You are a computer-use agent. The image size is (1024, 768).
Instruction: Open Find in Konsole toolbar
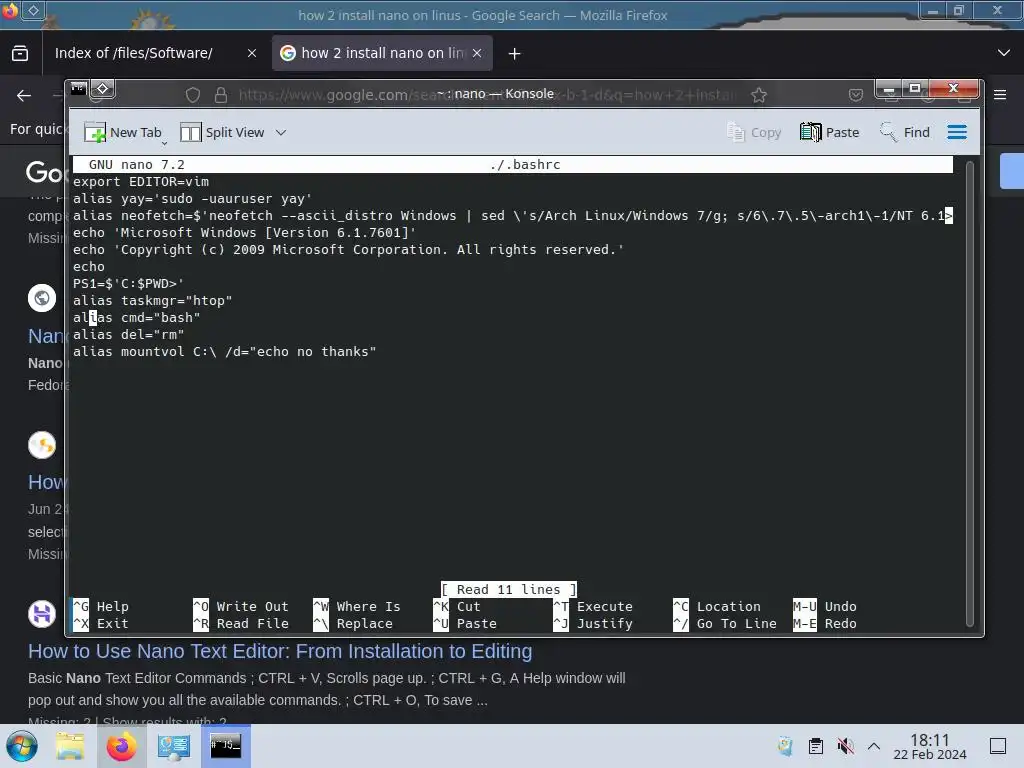pyautogui.click(x=904, y=133)
